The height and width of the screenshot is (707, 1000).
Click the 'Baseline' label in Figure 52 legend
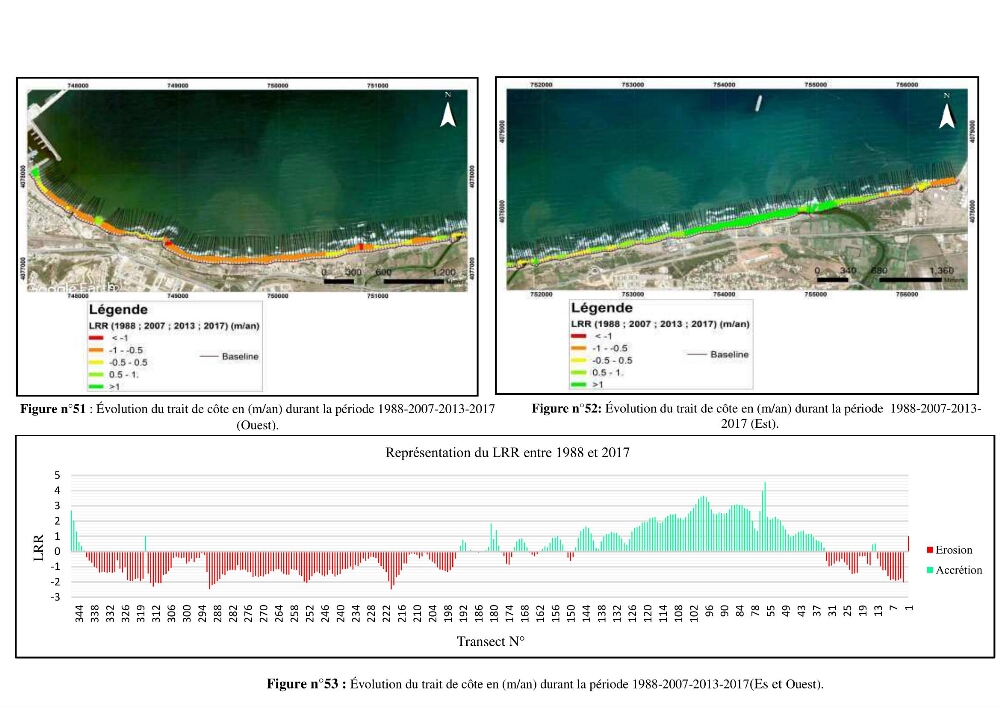(x=730, y=354)
